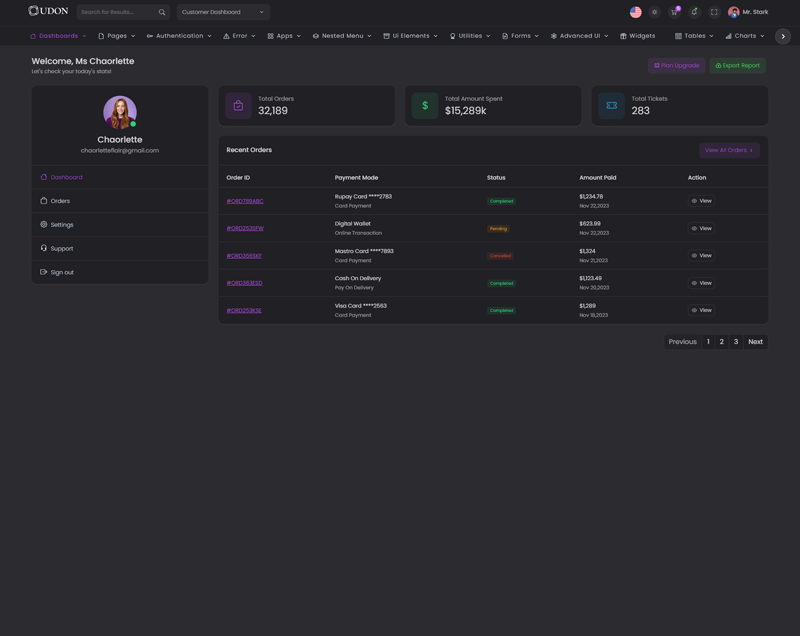Click the search magnifier icon

pos(162,12)
